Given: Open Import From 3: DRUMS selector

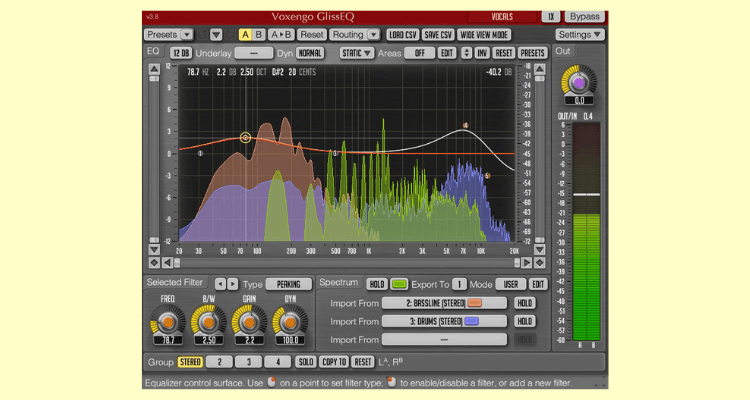Looking at the screenshot, I should 444,321.
